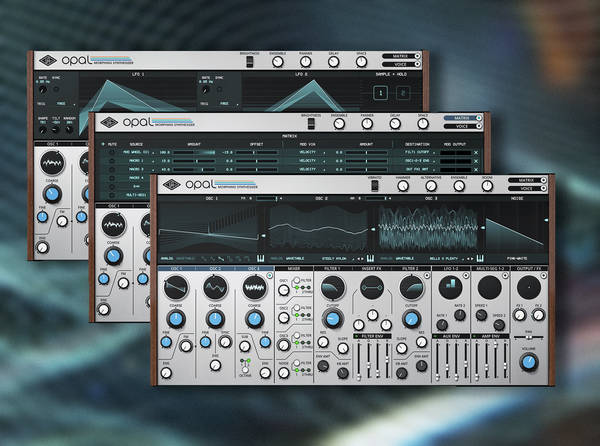Click the OSC 1 blue Coarse knob

tap(176, 319)
